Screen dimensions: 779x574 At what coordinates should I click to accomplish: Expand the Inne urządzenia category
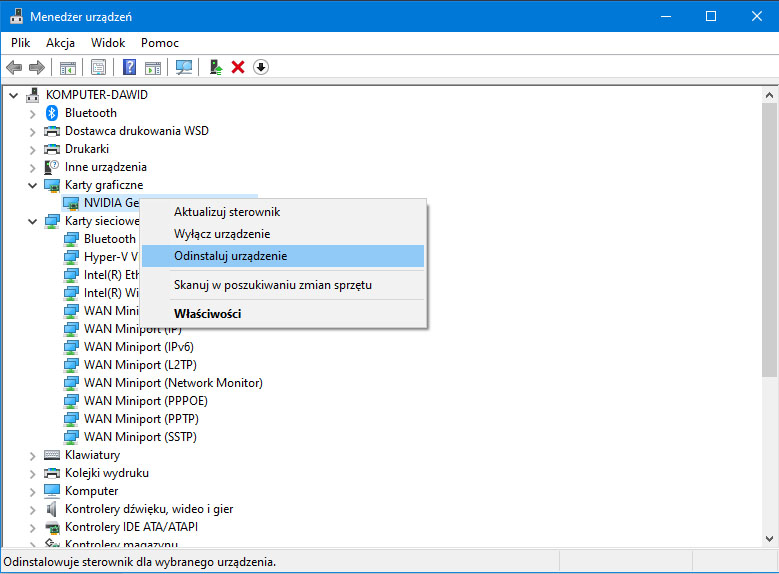click(x=32, y=168)
